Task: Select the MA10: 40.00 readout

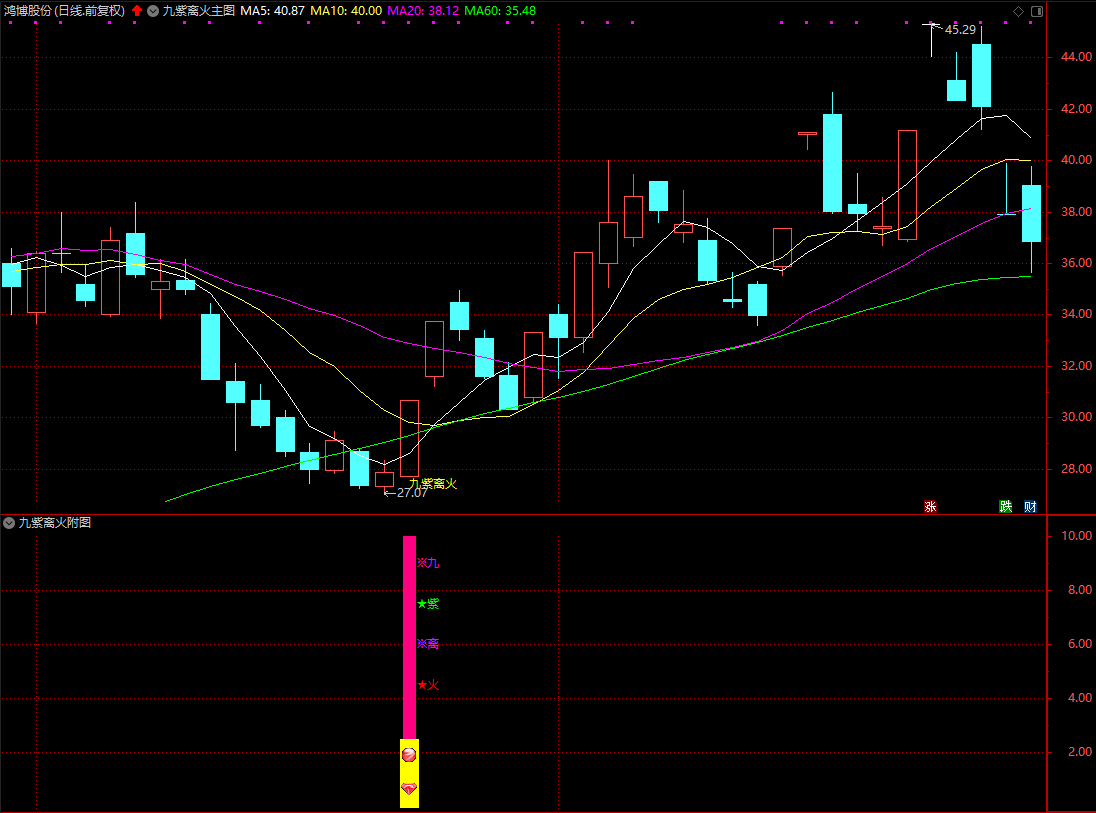Action: [x=346, y=11]
